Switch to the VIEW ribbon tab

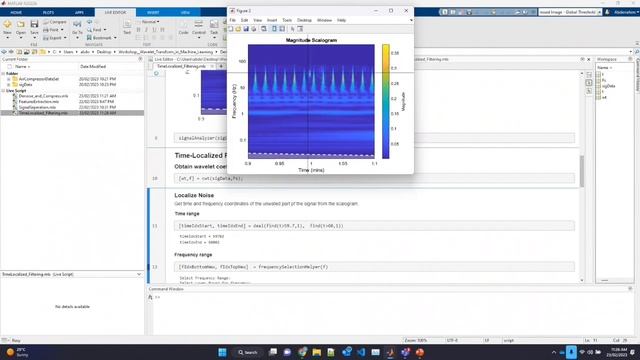(x=185, y=13)
